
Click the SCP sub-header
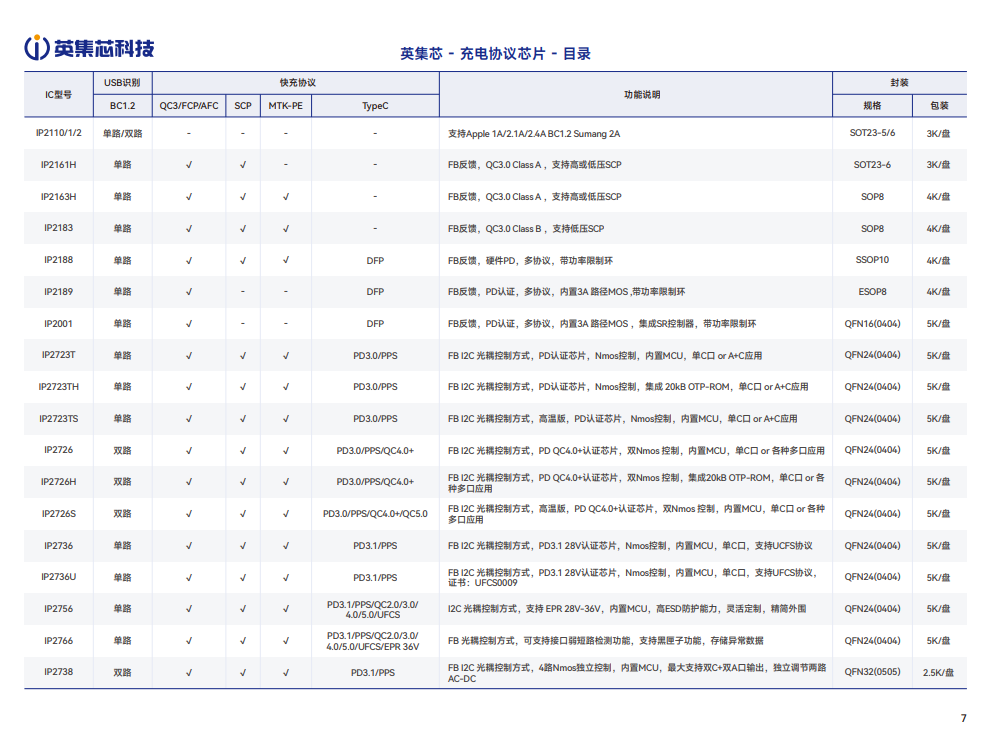pos(243,105)
